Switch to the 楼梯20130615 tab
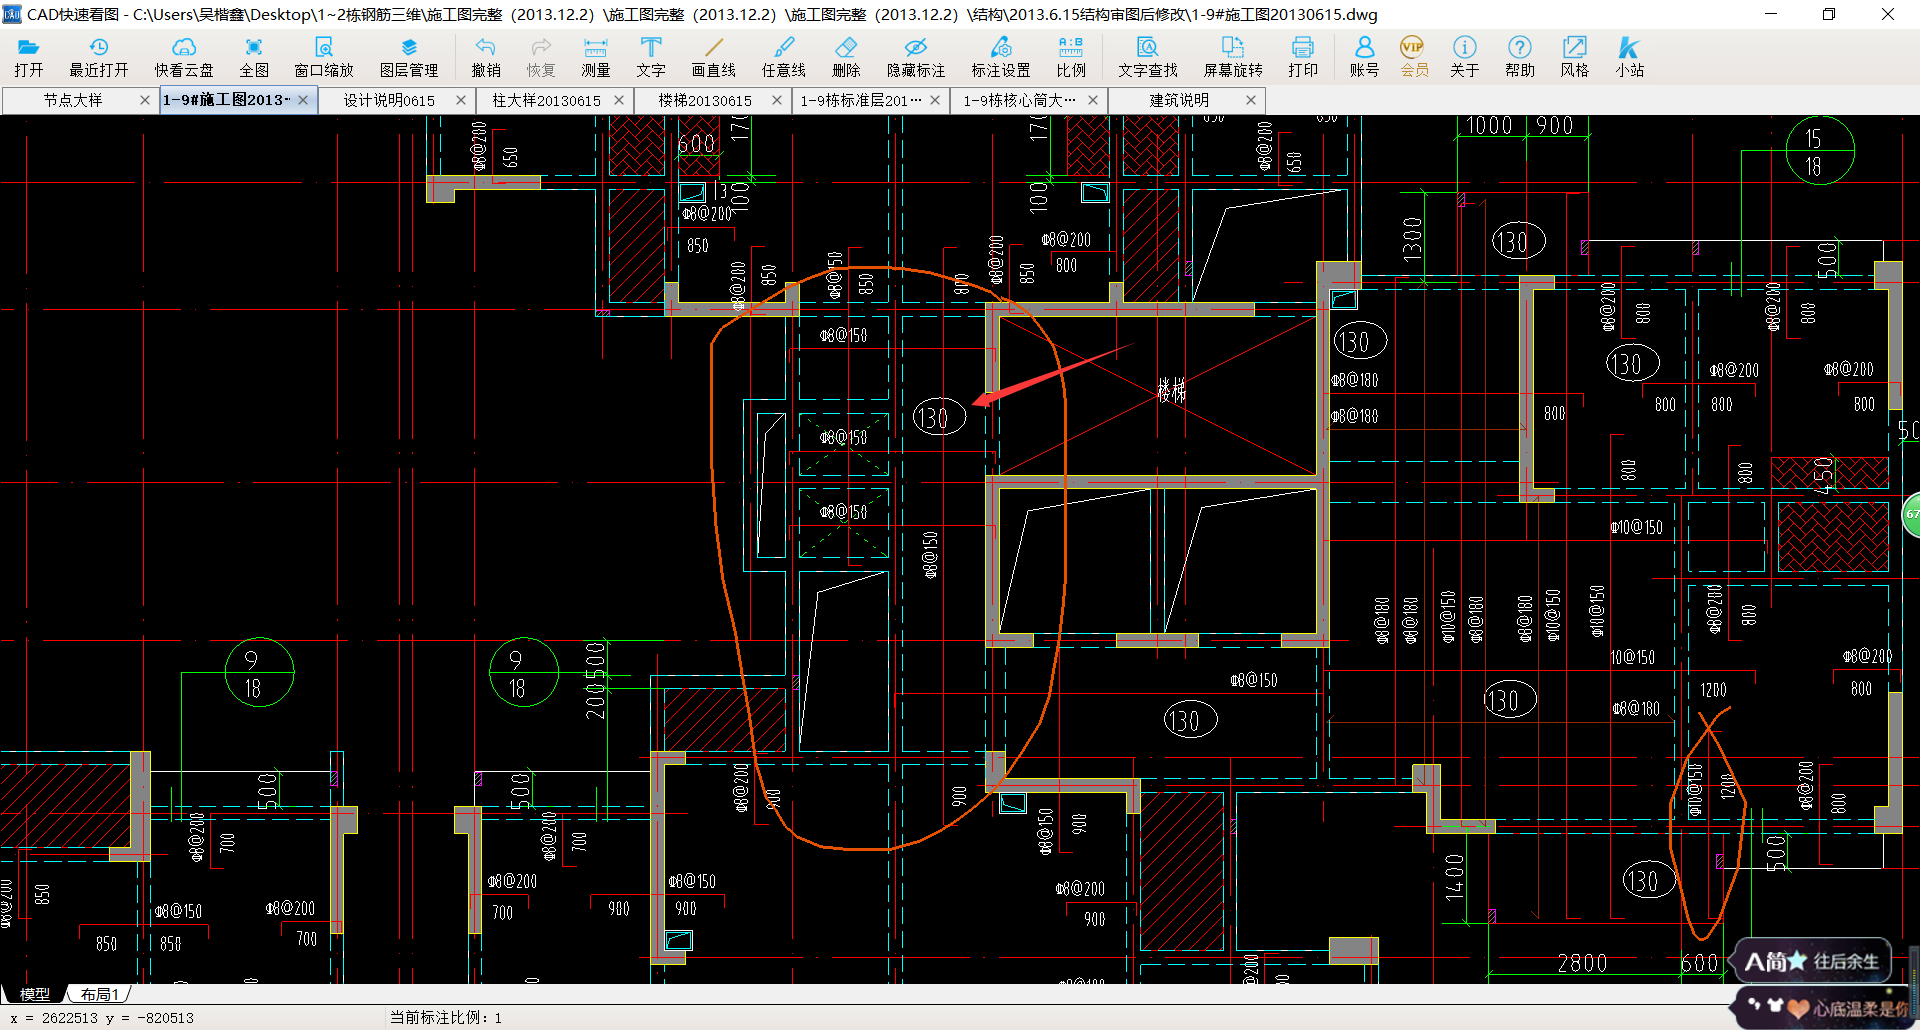 [x=705, y=100]
